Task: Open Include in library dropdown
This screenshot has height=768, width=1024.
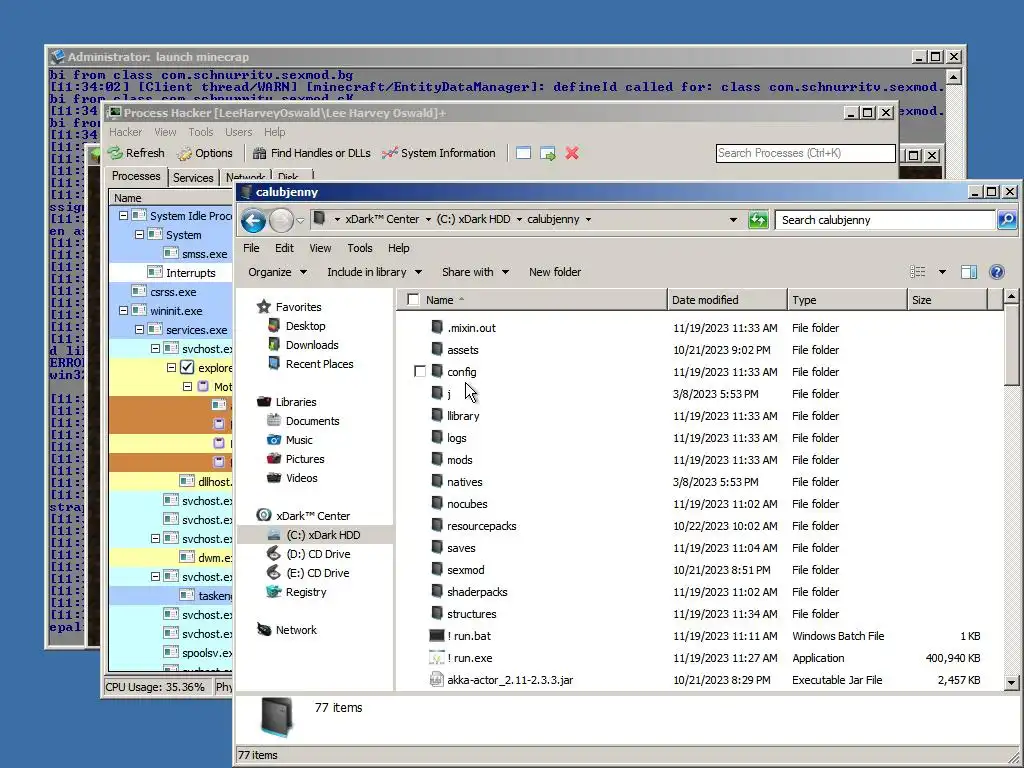Action: click(374, 272)
